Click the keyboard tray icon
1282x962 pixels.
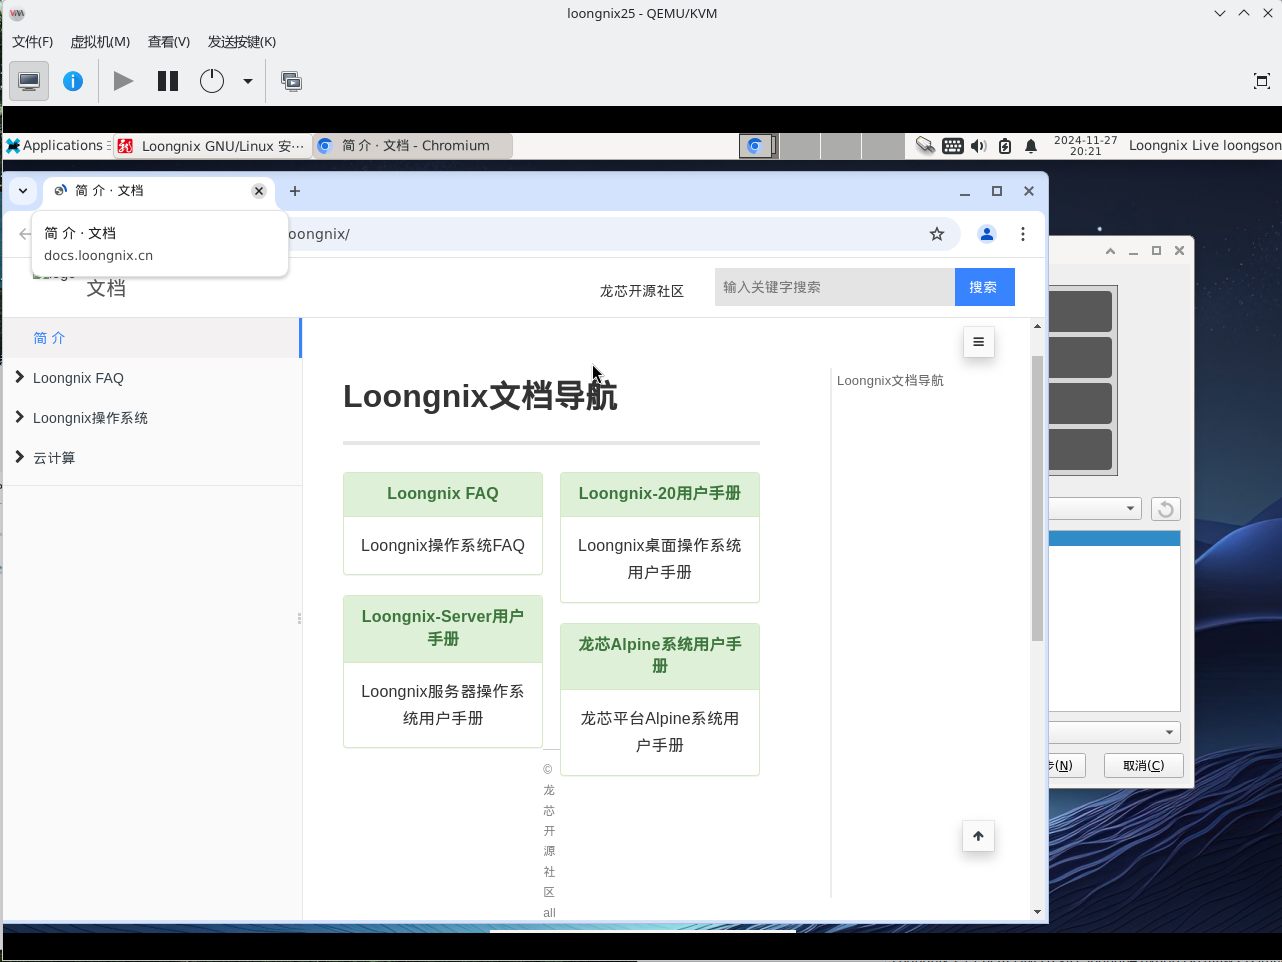[953, 146]
